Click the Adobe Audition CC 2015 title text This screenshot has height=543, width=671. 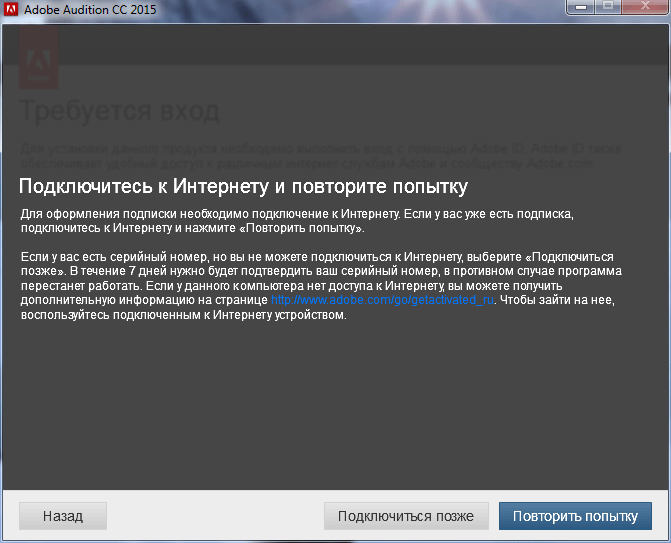(x=90, y=9)
